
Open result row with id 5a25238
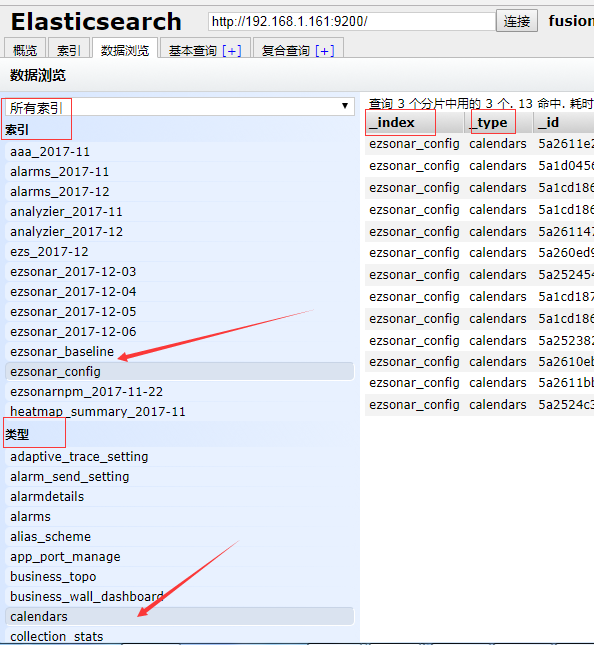pos(479,341)
